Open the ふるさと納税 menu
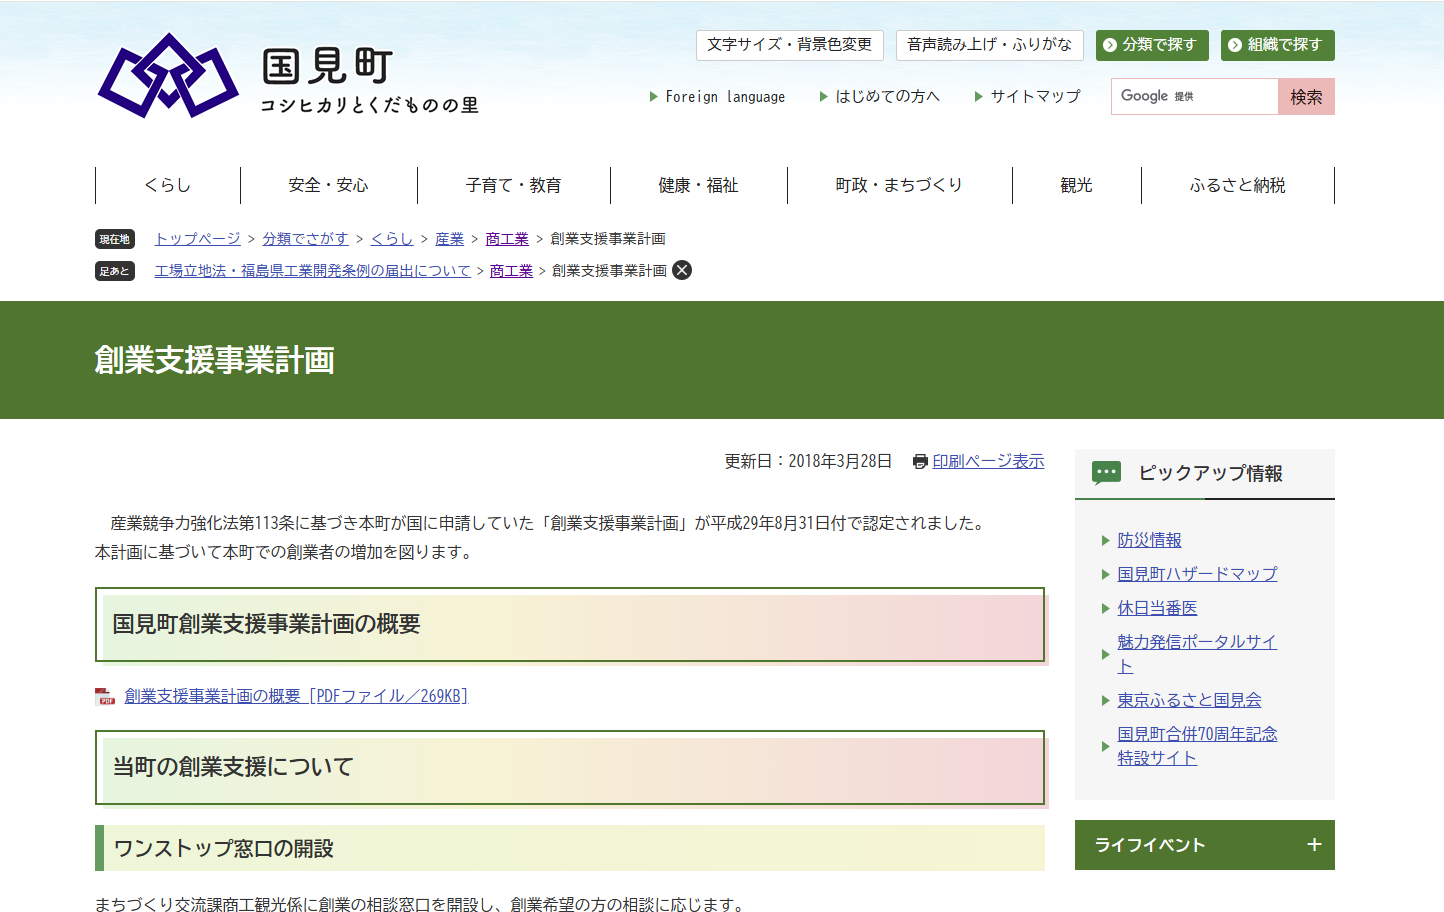The width and height of the screenshot is (1444, 912). click(1237, 185)
